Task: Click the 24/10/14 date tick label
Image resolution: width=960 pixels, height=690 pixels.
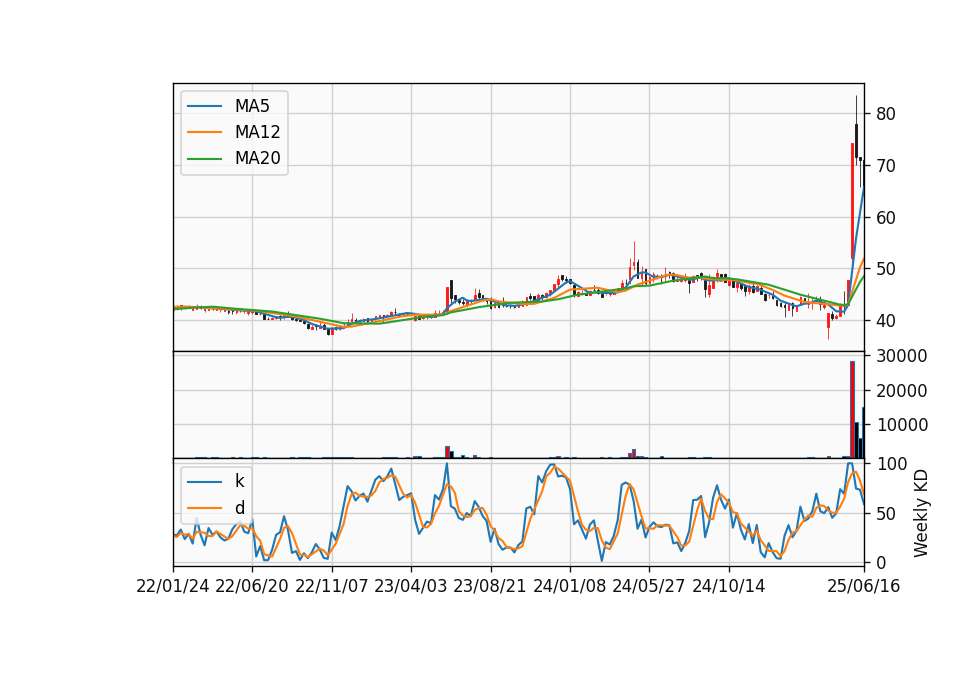Action: pos(729,587)
